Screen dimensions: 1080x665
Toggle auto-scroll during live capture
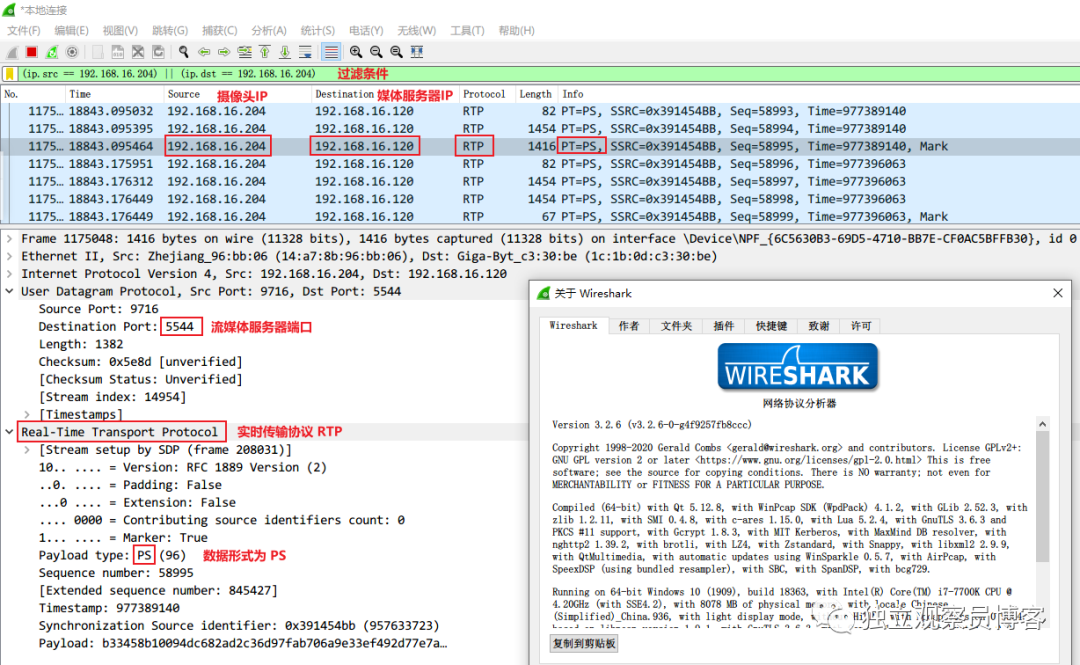(305, 52)
